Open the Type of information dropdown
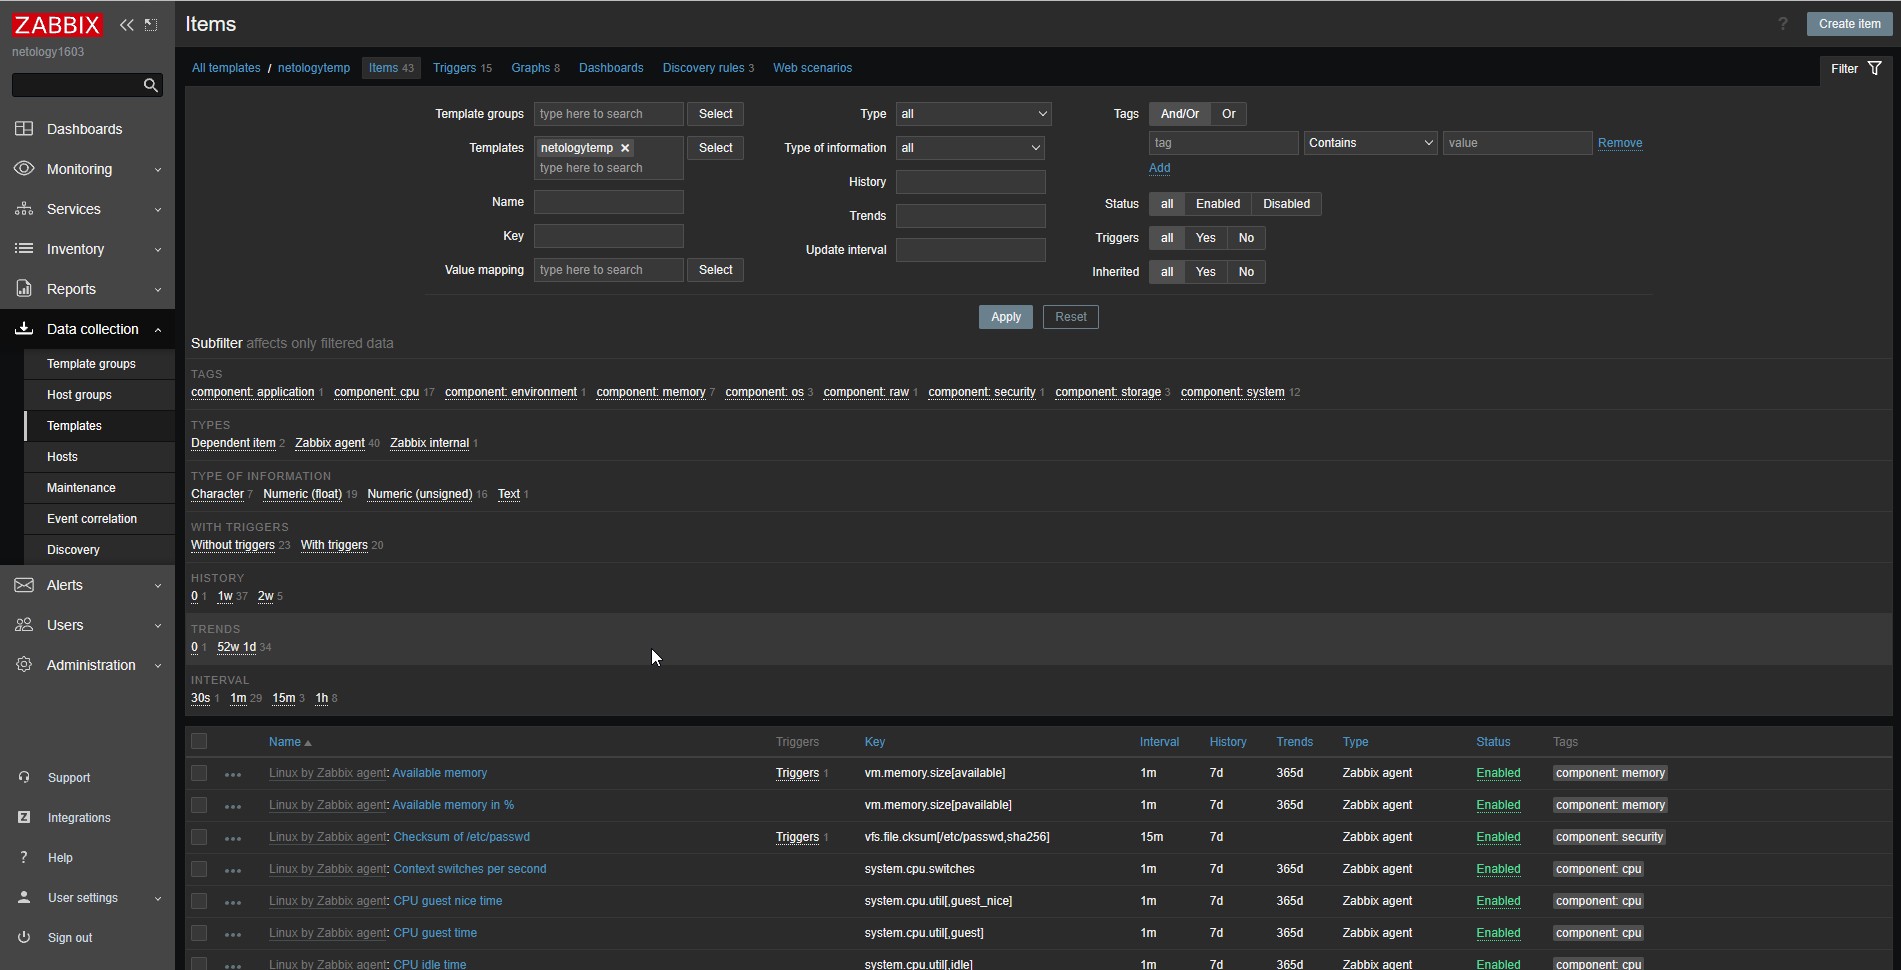 click(x=970, y=148)
